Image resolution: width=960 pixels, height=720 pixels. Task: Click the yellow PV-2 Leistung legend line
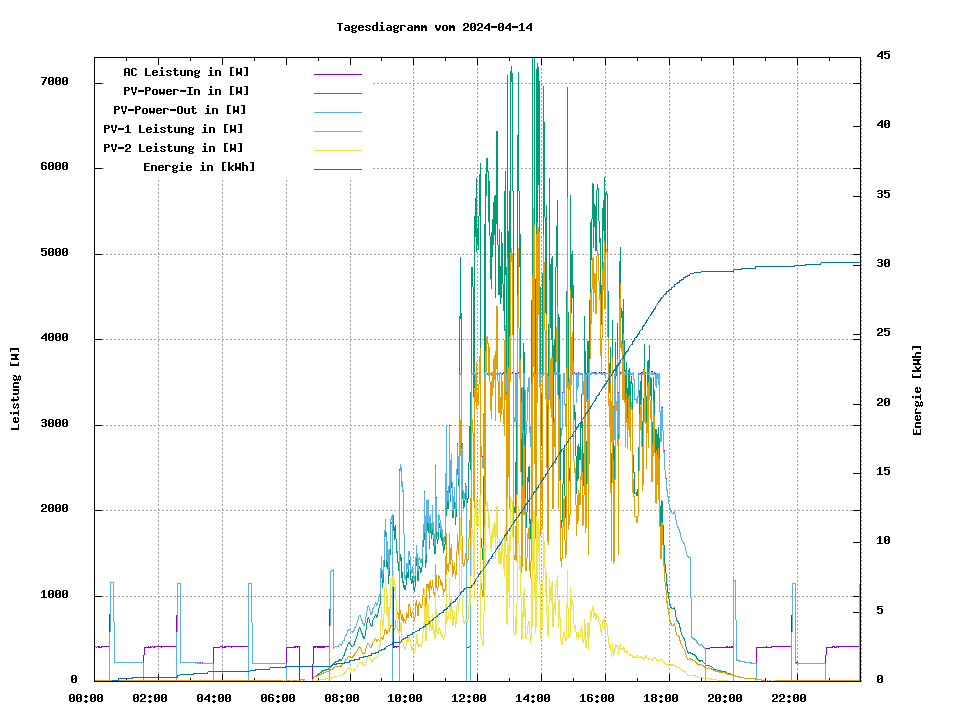[x=337, y=149]
